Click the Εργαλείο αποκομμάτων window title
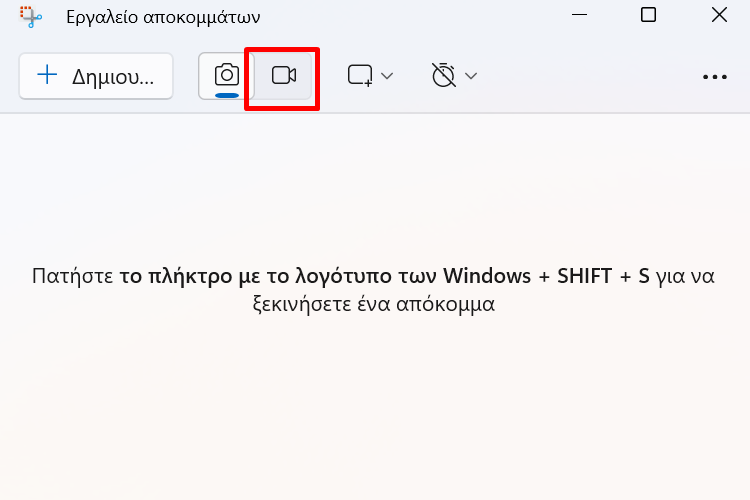 pyautogui.click(x=163, y=18)
